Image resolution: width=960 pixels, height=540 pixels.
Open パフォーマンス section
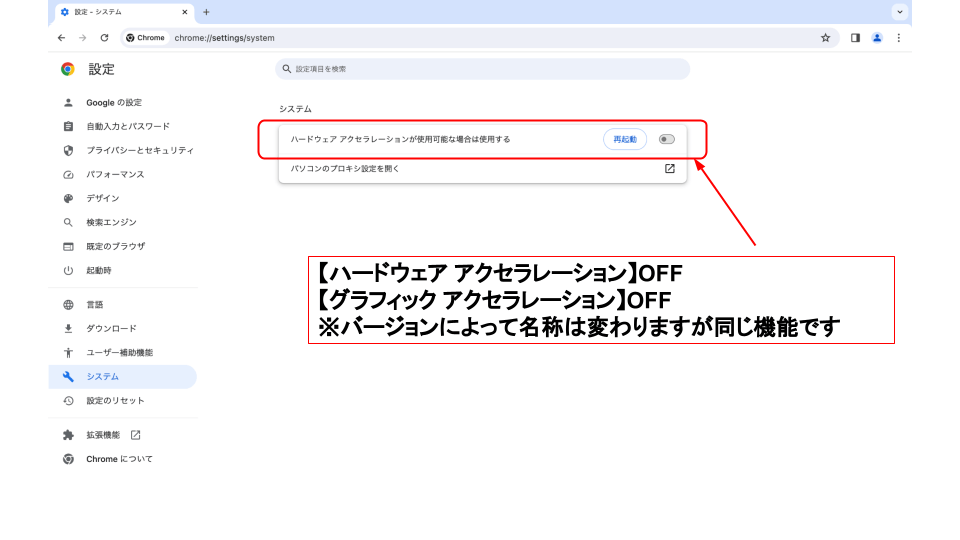(115, 174)
